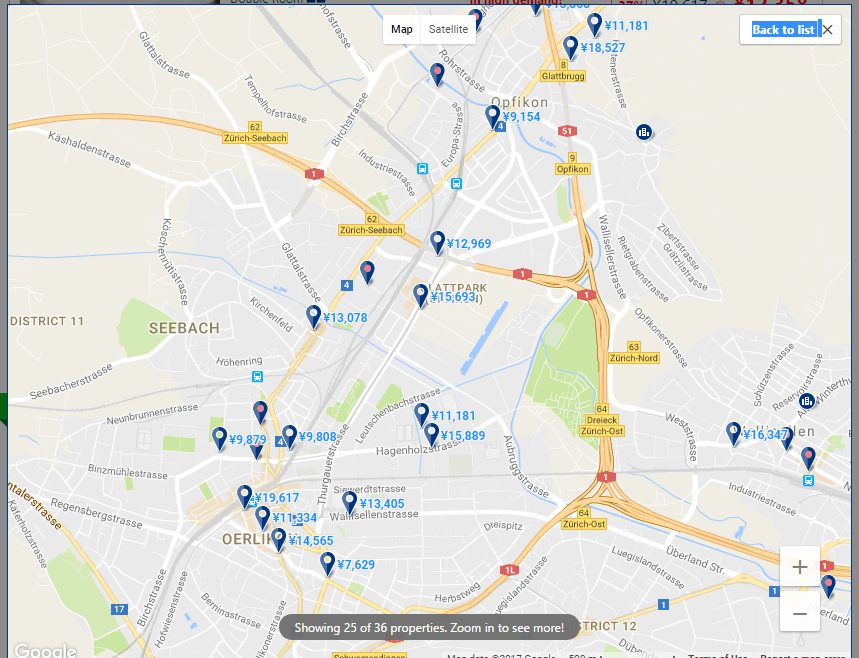Viewport: 859px width, 658px height.
Task: Select the ¥13,078 hotel pin
Action: coord(313,317)
